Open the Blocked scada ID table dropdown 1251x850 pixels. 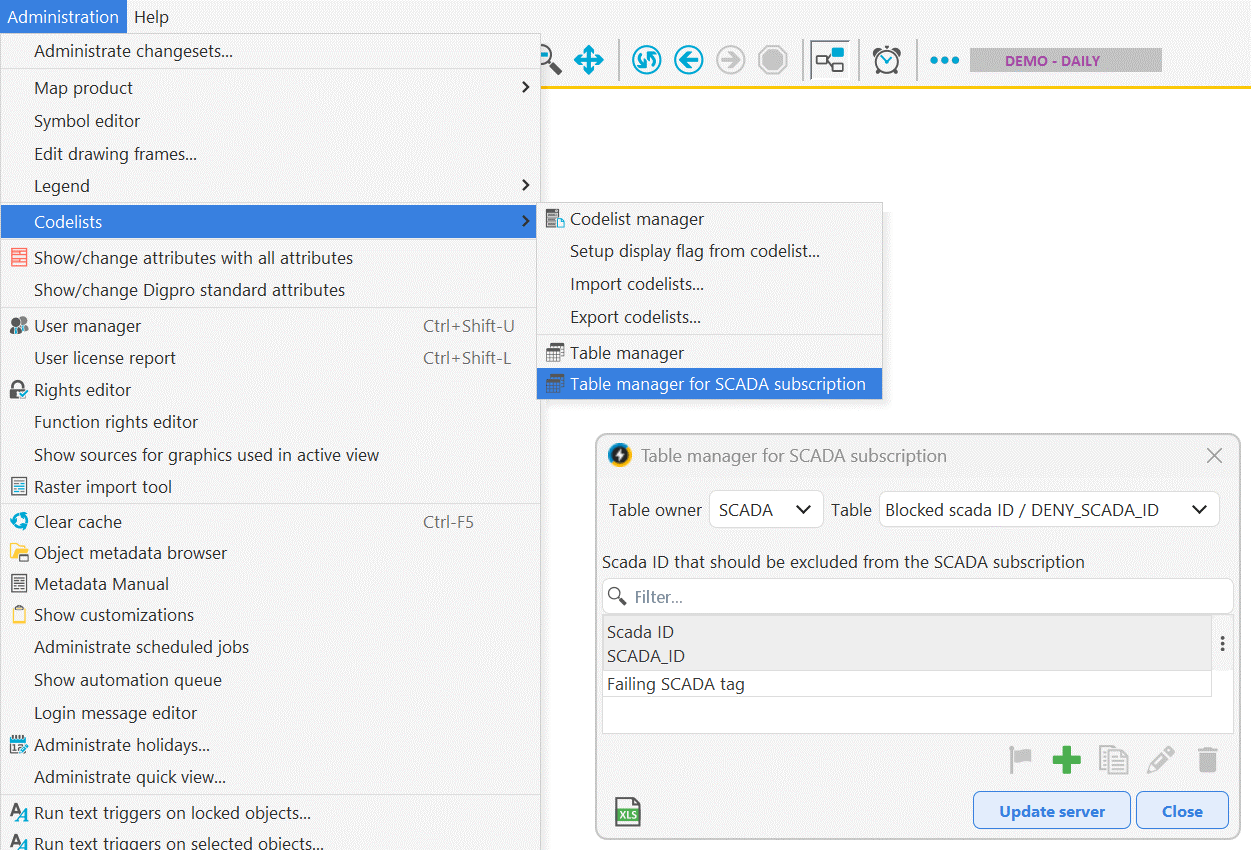pyautogui.click(x=1048, y=510)
